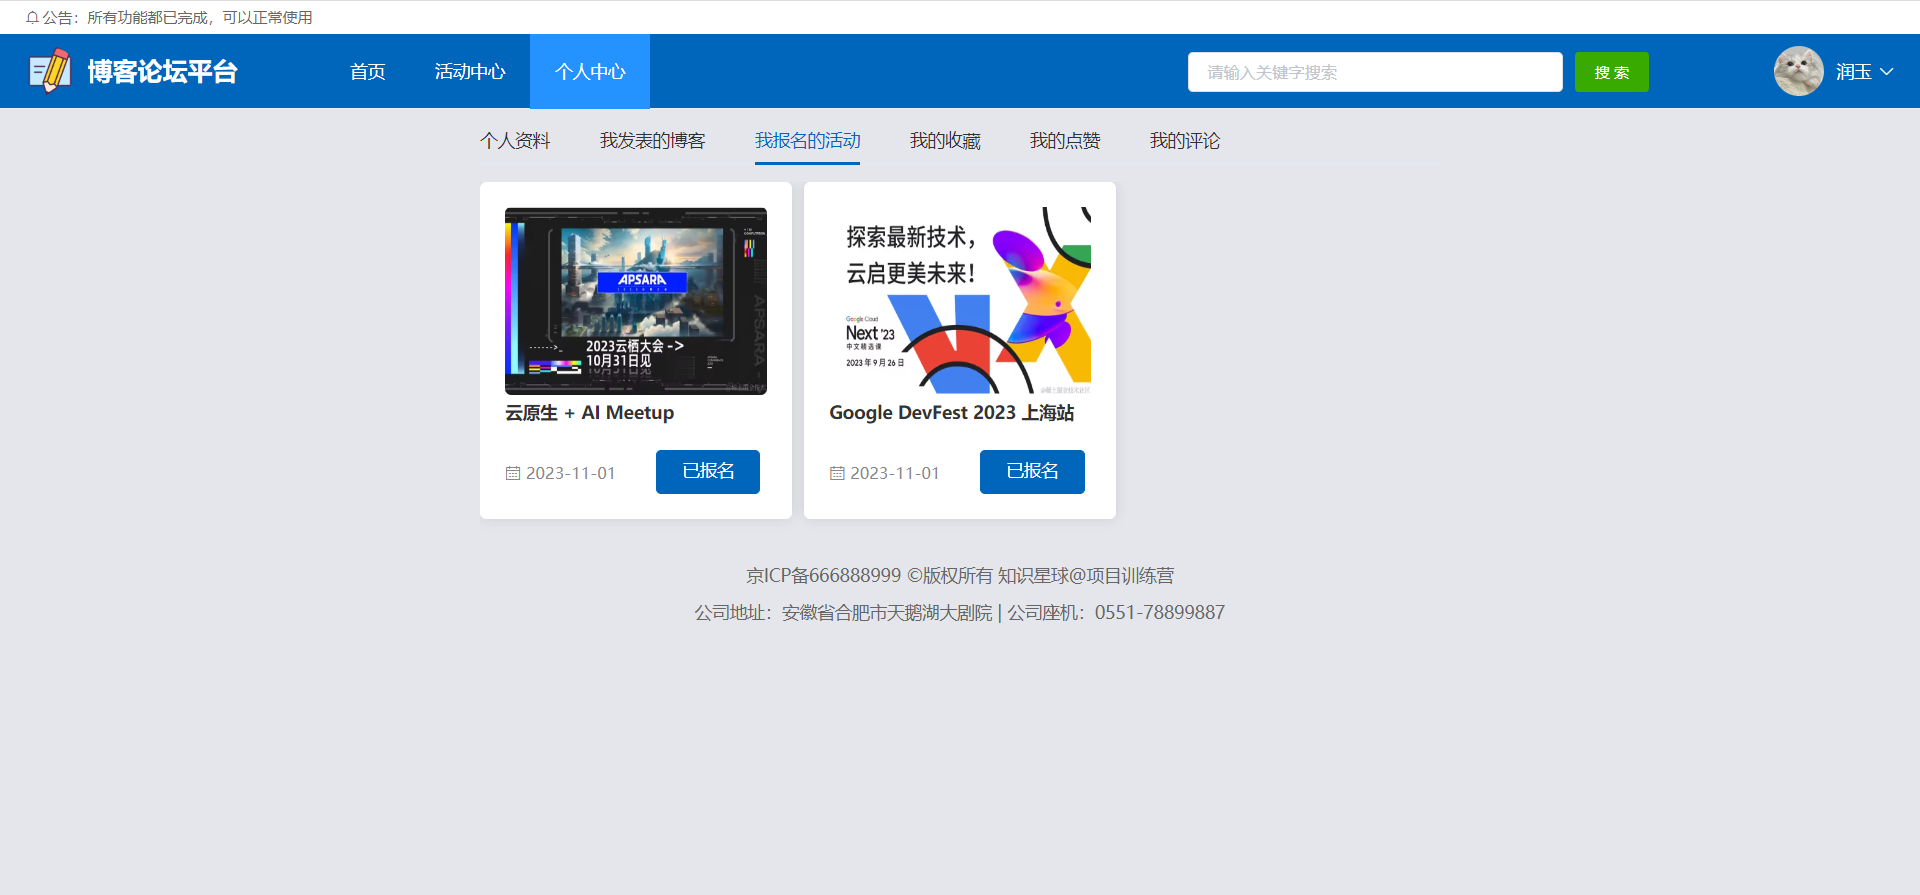Click the 润玉 username label
Screen dimensions: 1920x895
pyautogui.click(x=1853, y=72)
